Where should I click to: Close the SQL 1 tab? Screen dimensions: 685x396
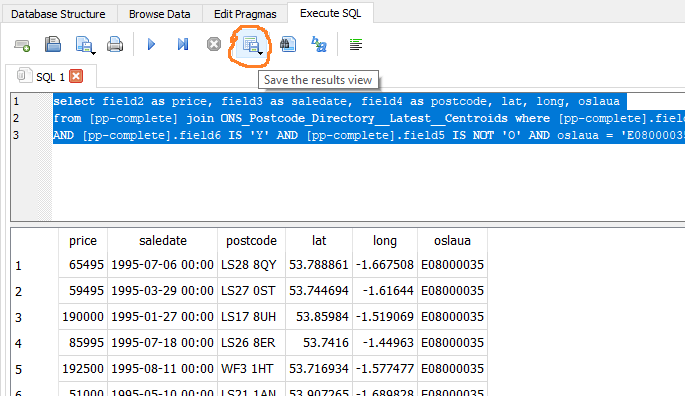tap(76, 76)
